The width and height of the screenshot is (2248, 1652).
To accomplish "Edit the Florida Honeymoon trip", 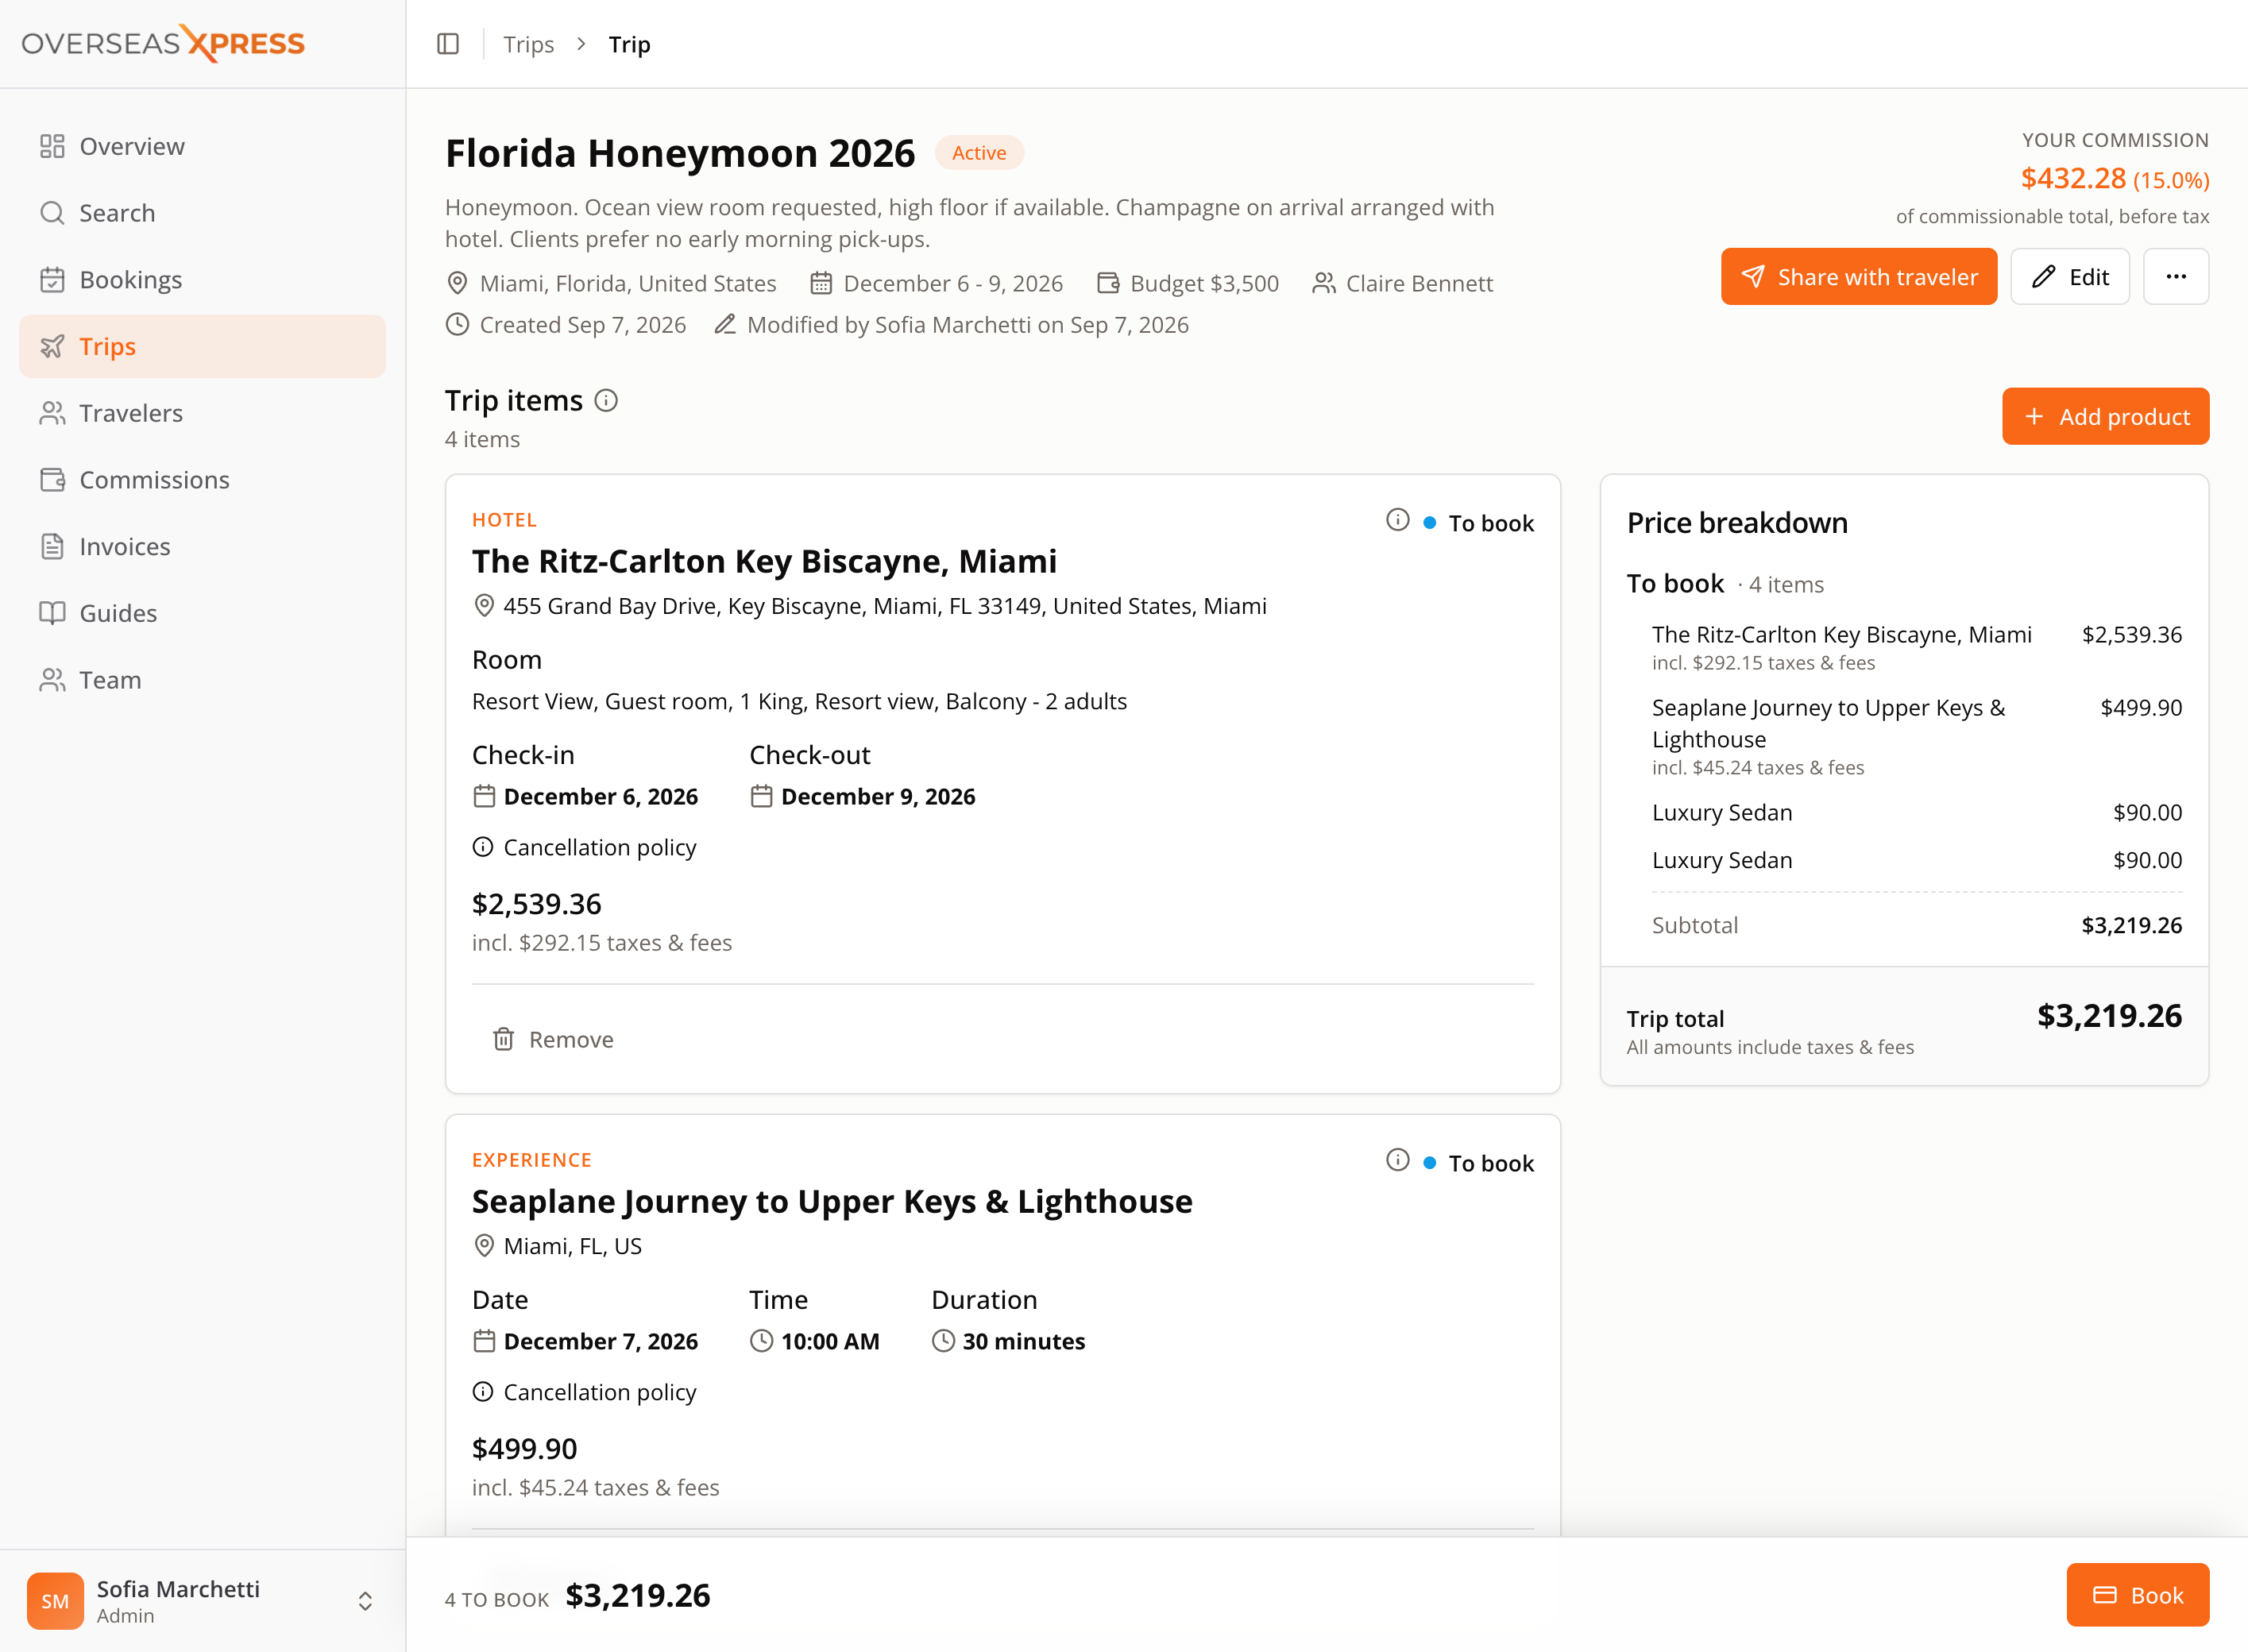I will (2070, 277).
